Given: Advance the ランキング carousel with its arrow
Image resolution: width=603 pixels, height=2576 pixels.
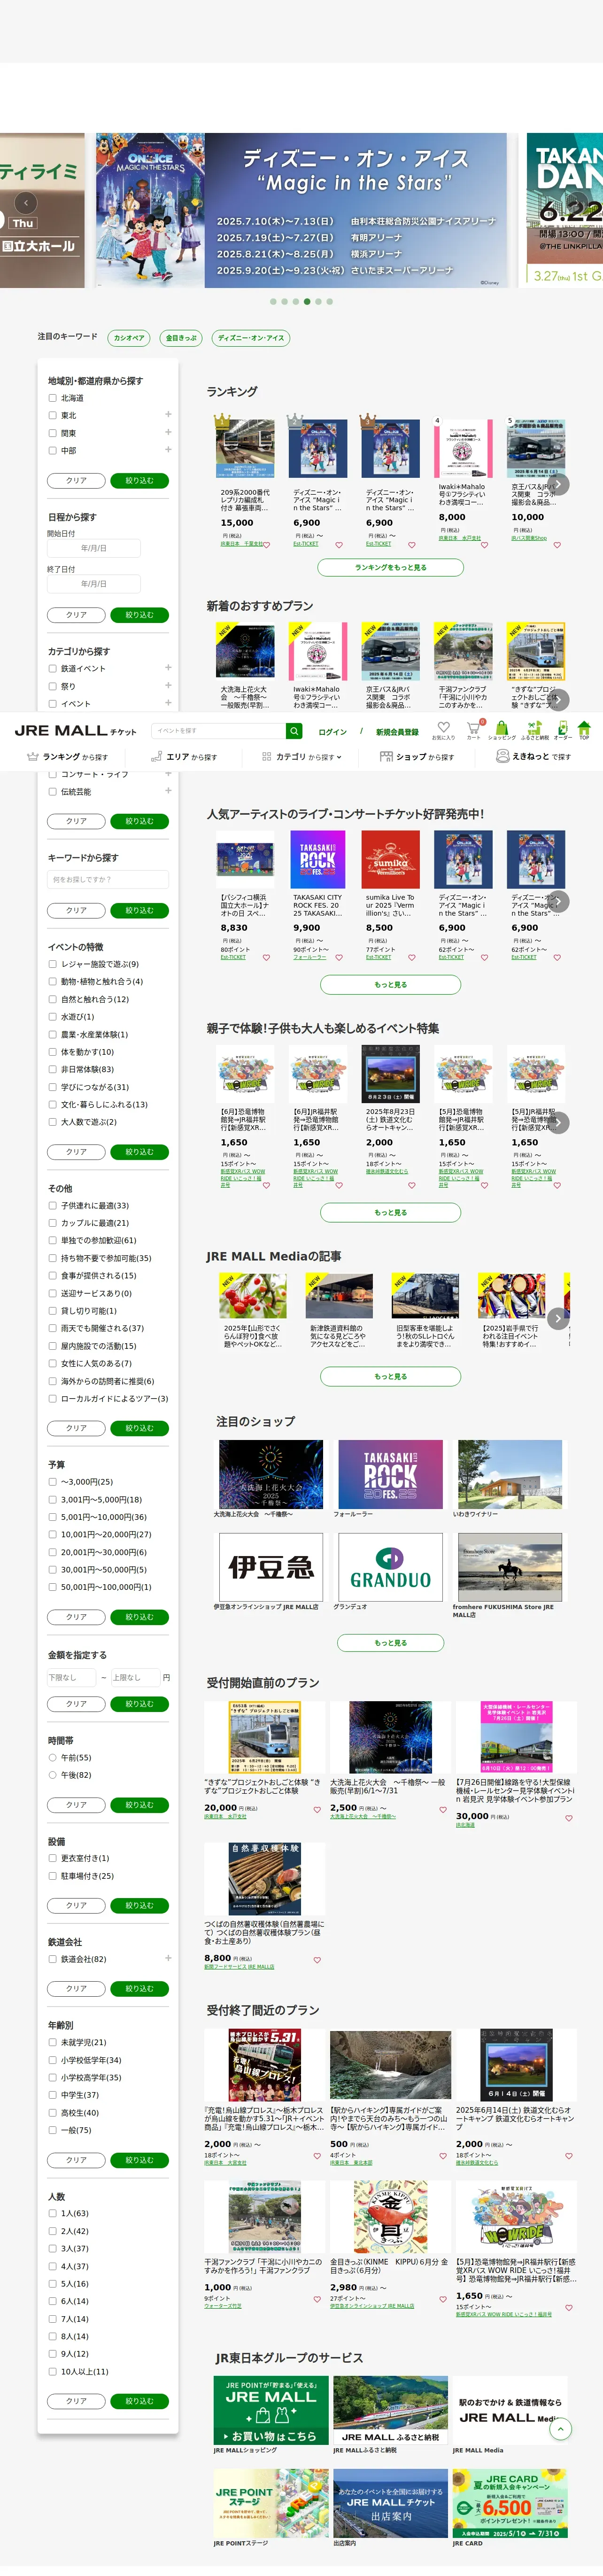Looking at the screenshot, I should [x=559, y=484].
